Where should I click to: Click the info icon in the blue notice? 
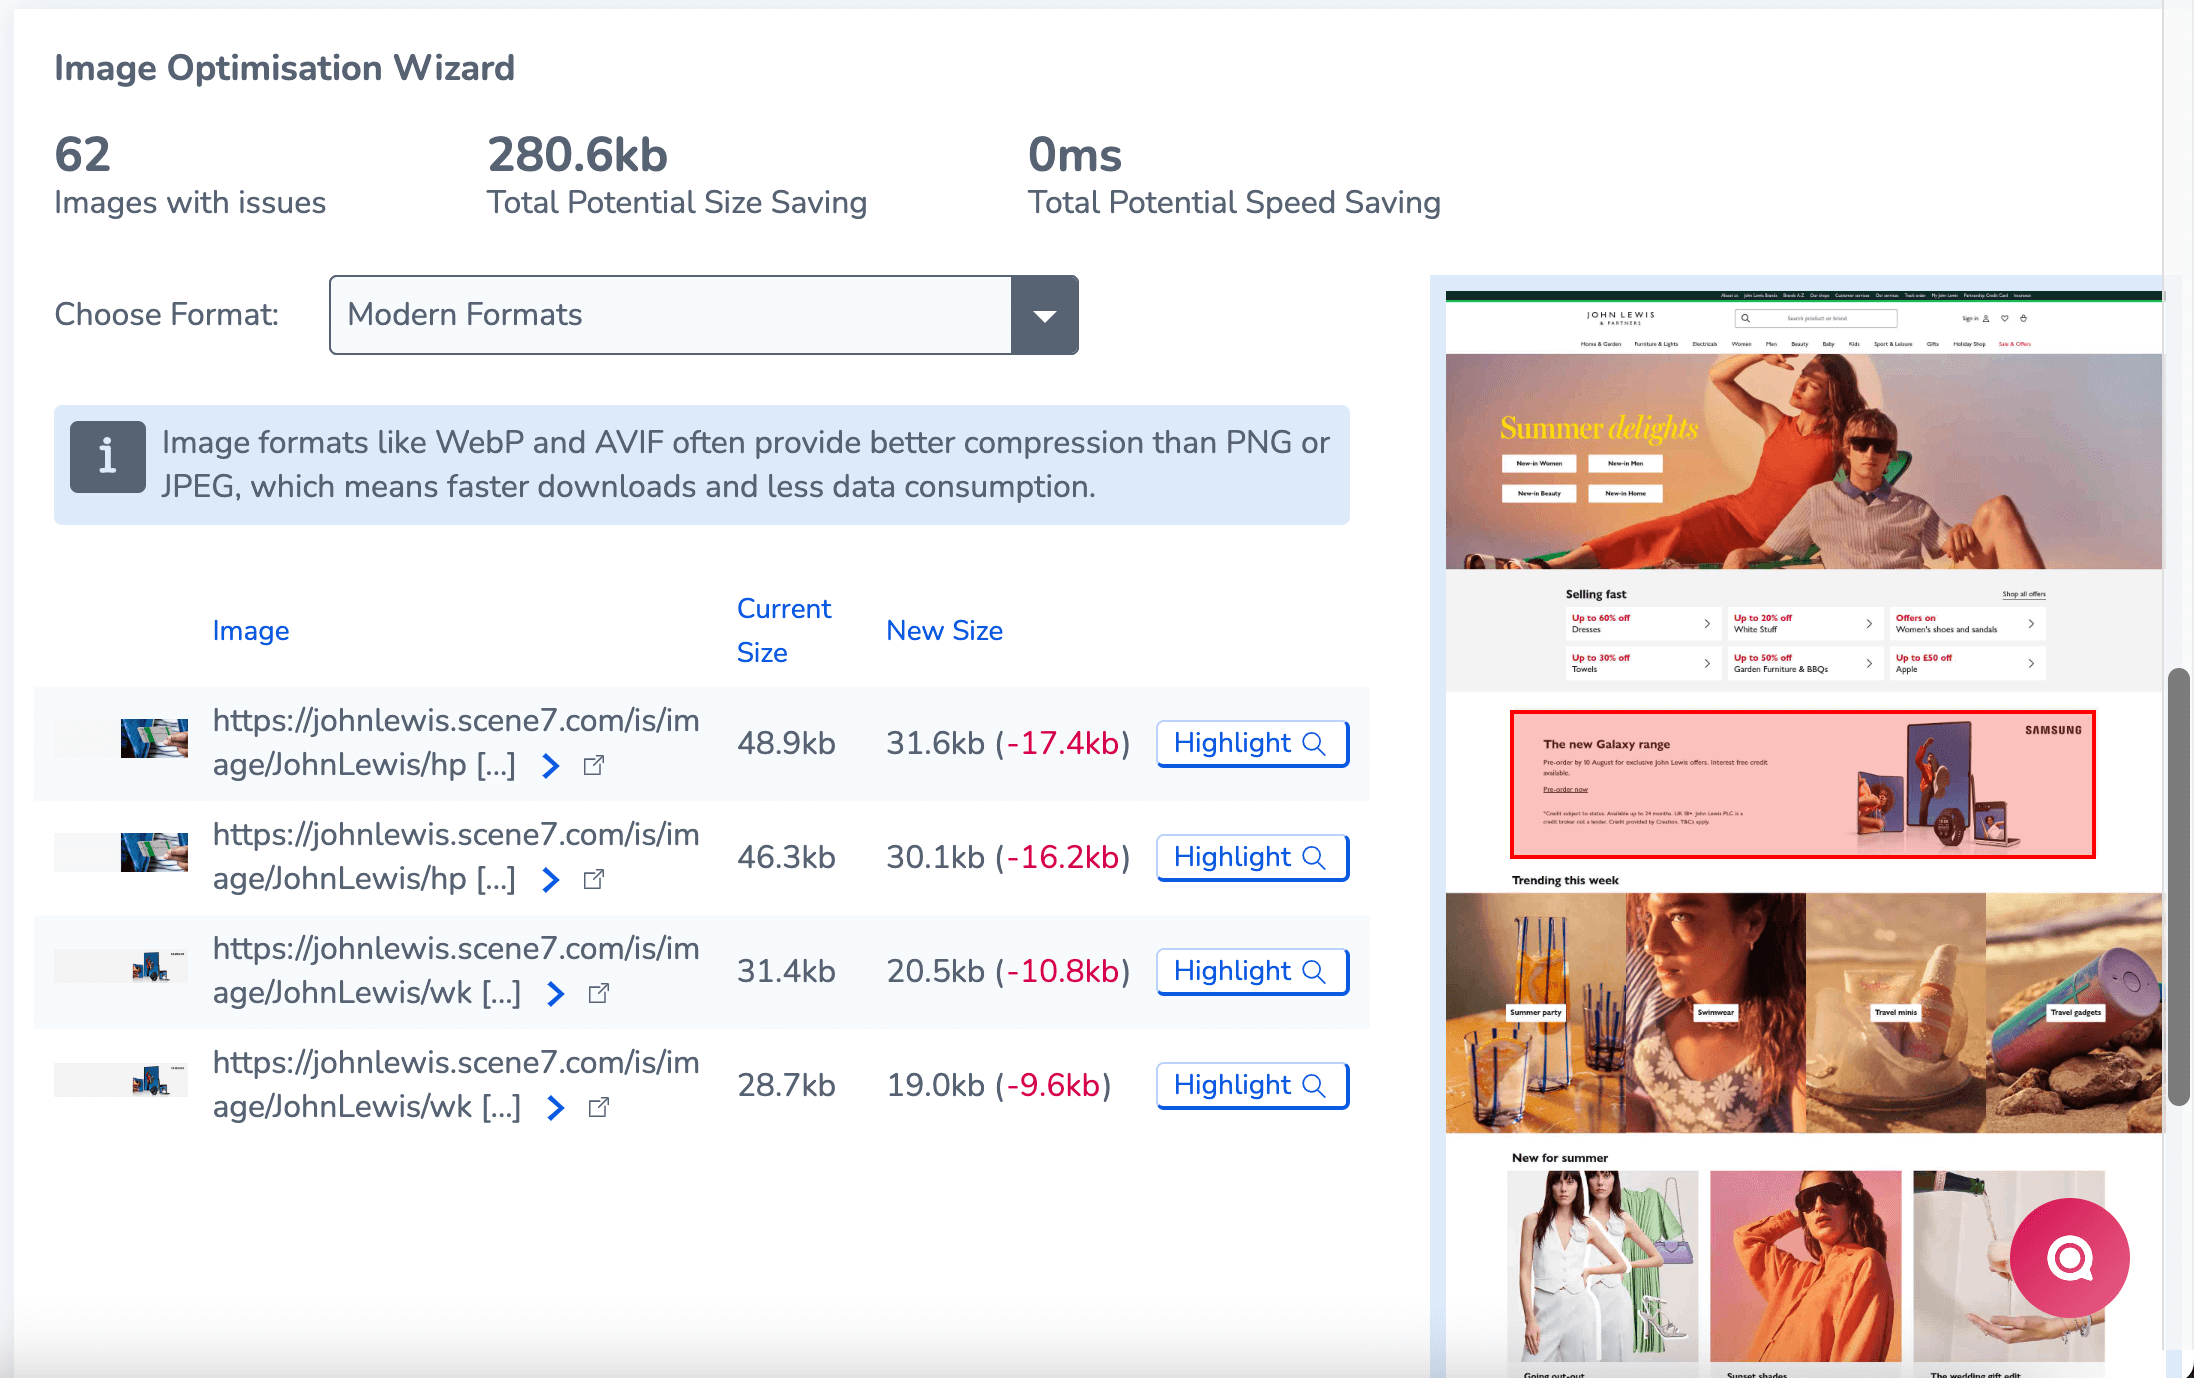click(x=108, y=457)
